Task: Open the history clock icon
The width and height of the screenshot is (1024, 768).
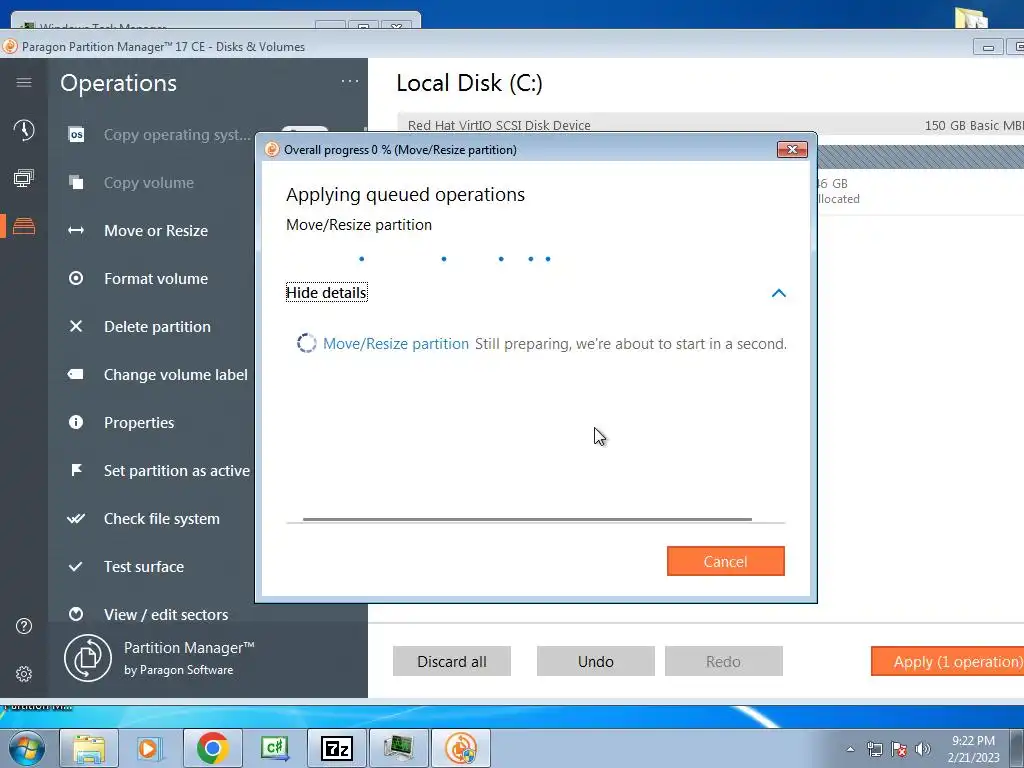Action: pyautogui.click(x=24, y=130)
